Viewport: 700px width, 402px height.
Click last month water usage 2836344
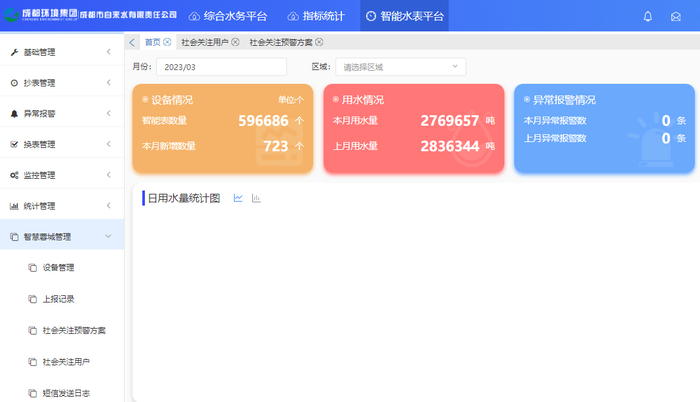(x=450, y=146)
